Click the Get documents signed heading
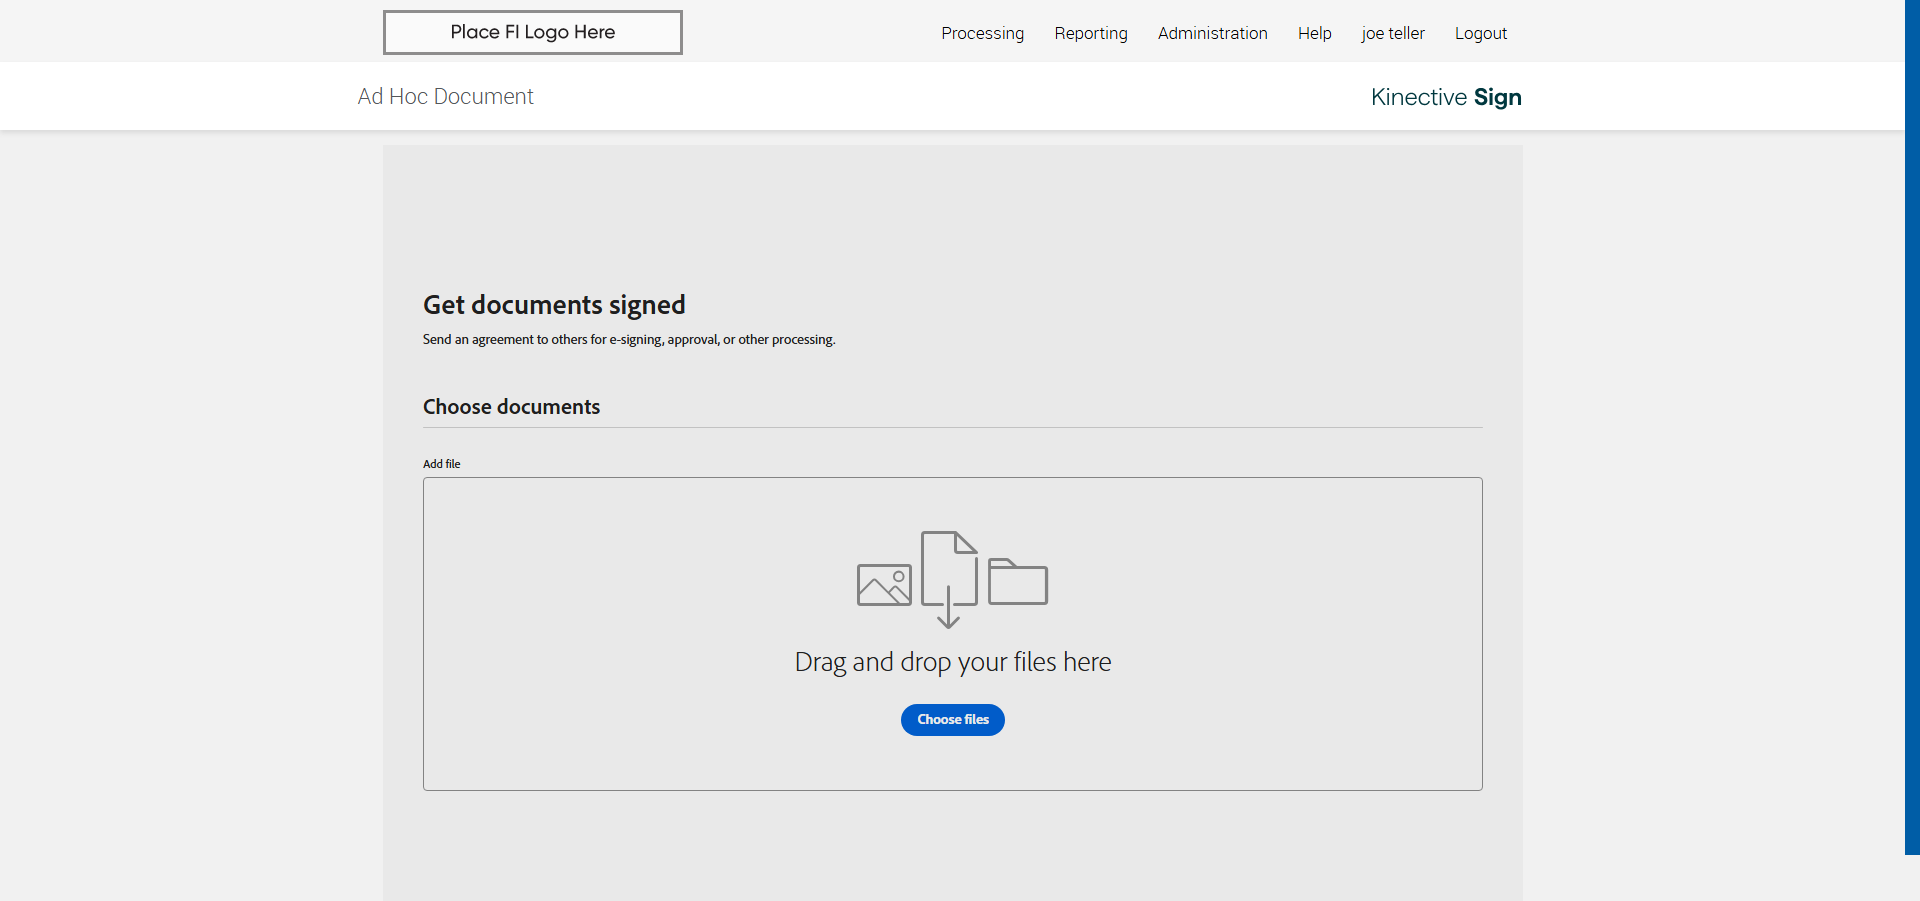 [x=554, y=304]
